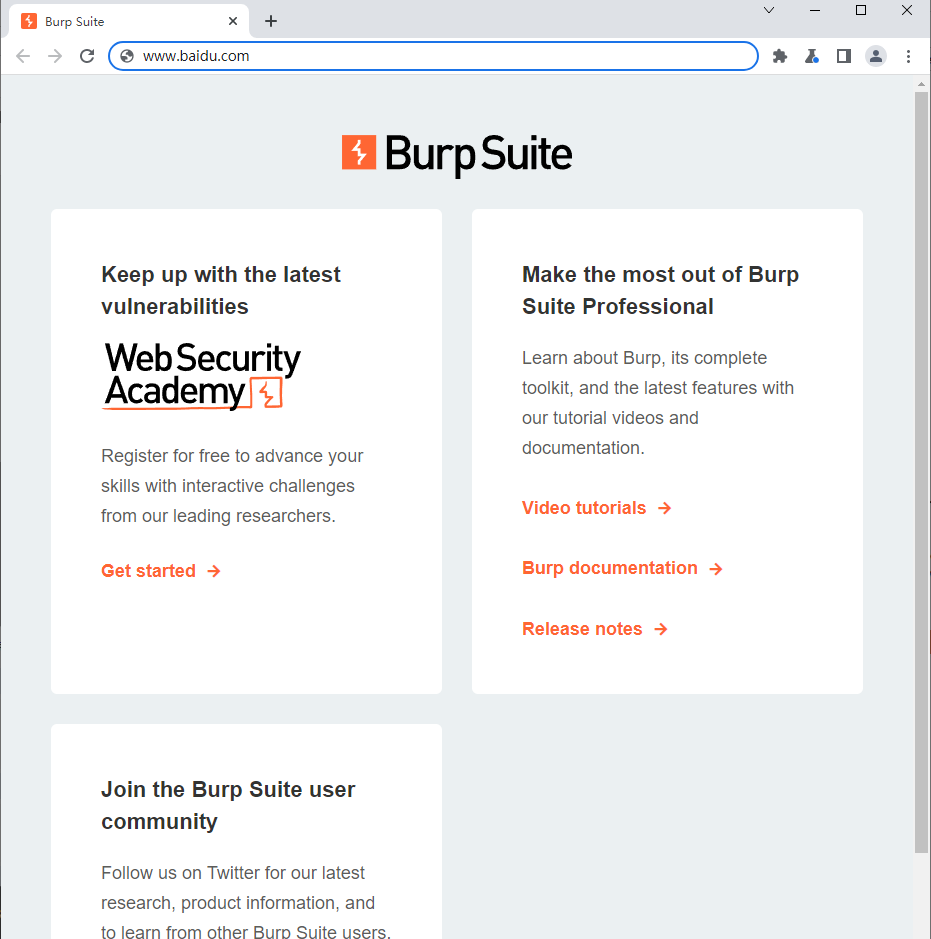Close the Burp Suite tab

click(233, 22)
